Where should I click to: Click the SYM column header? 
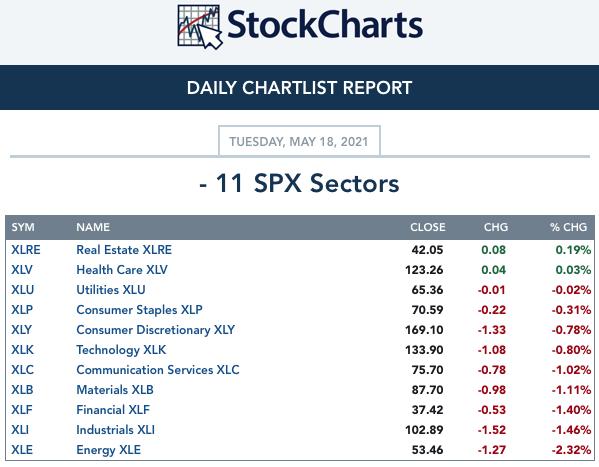point(23,227)
